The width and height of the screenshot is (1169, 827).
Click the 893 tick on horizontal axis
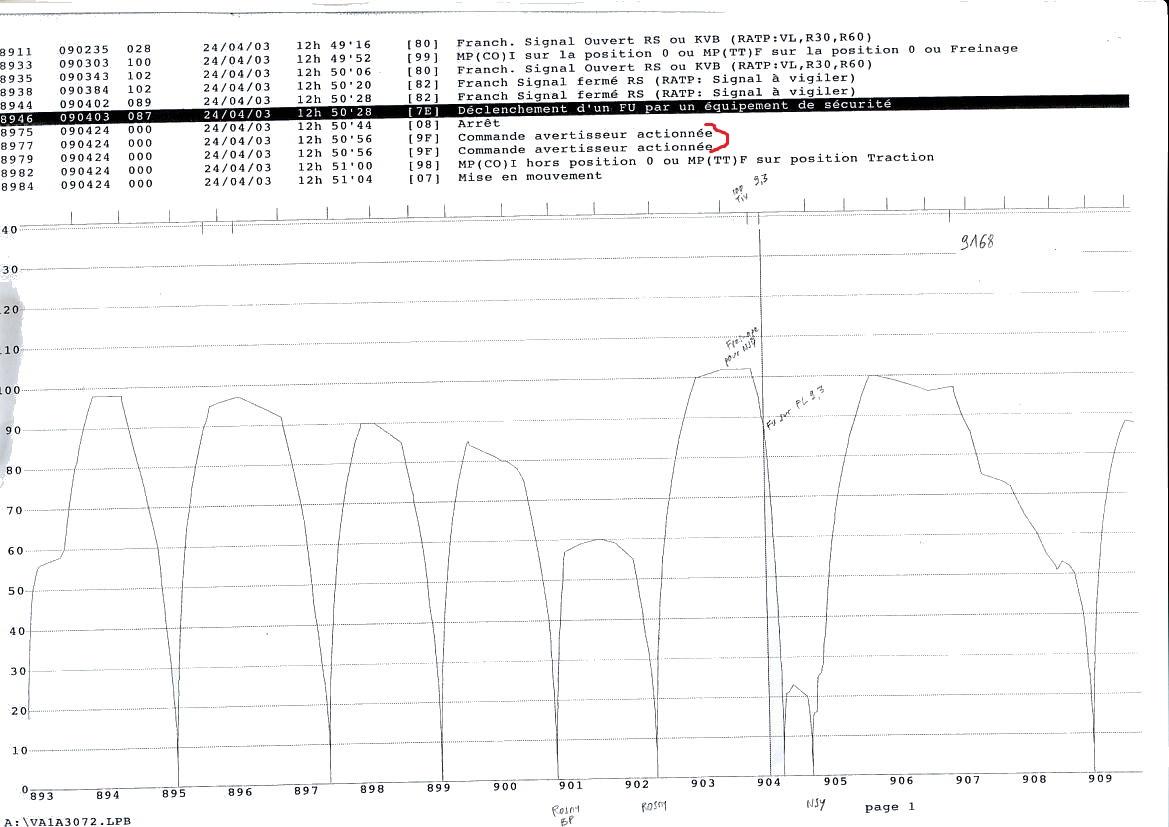point(42,795)
